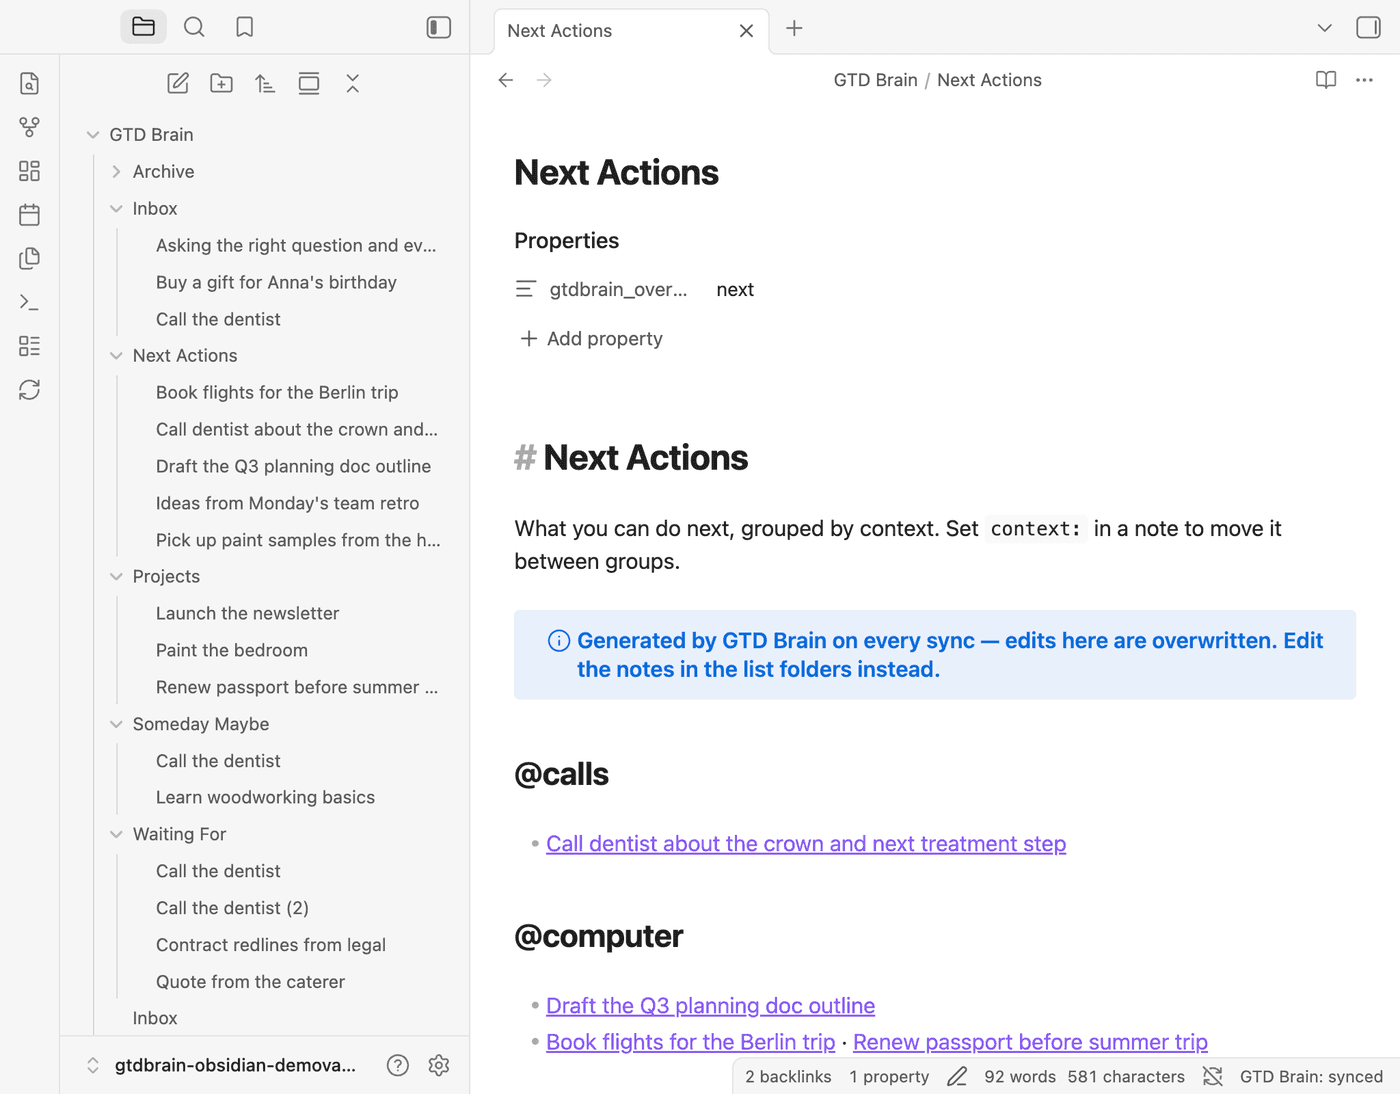Open Launch the newsletter project note

click(247, 613)
